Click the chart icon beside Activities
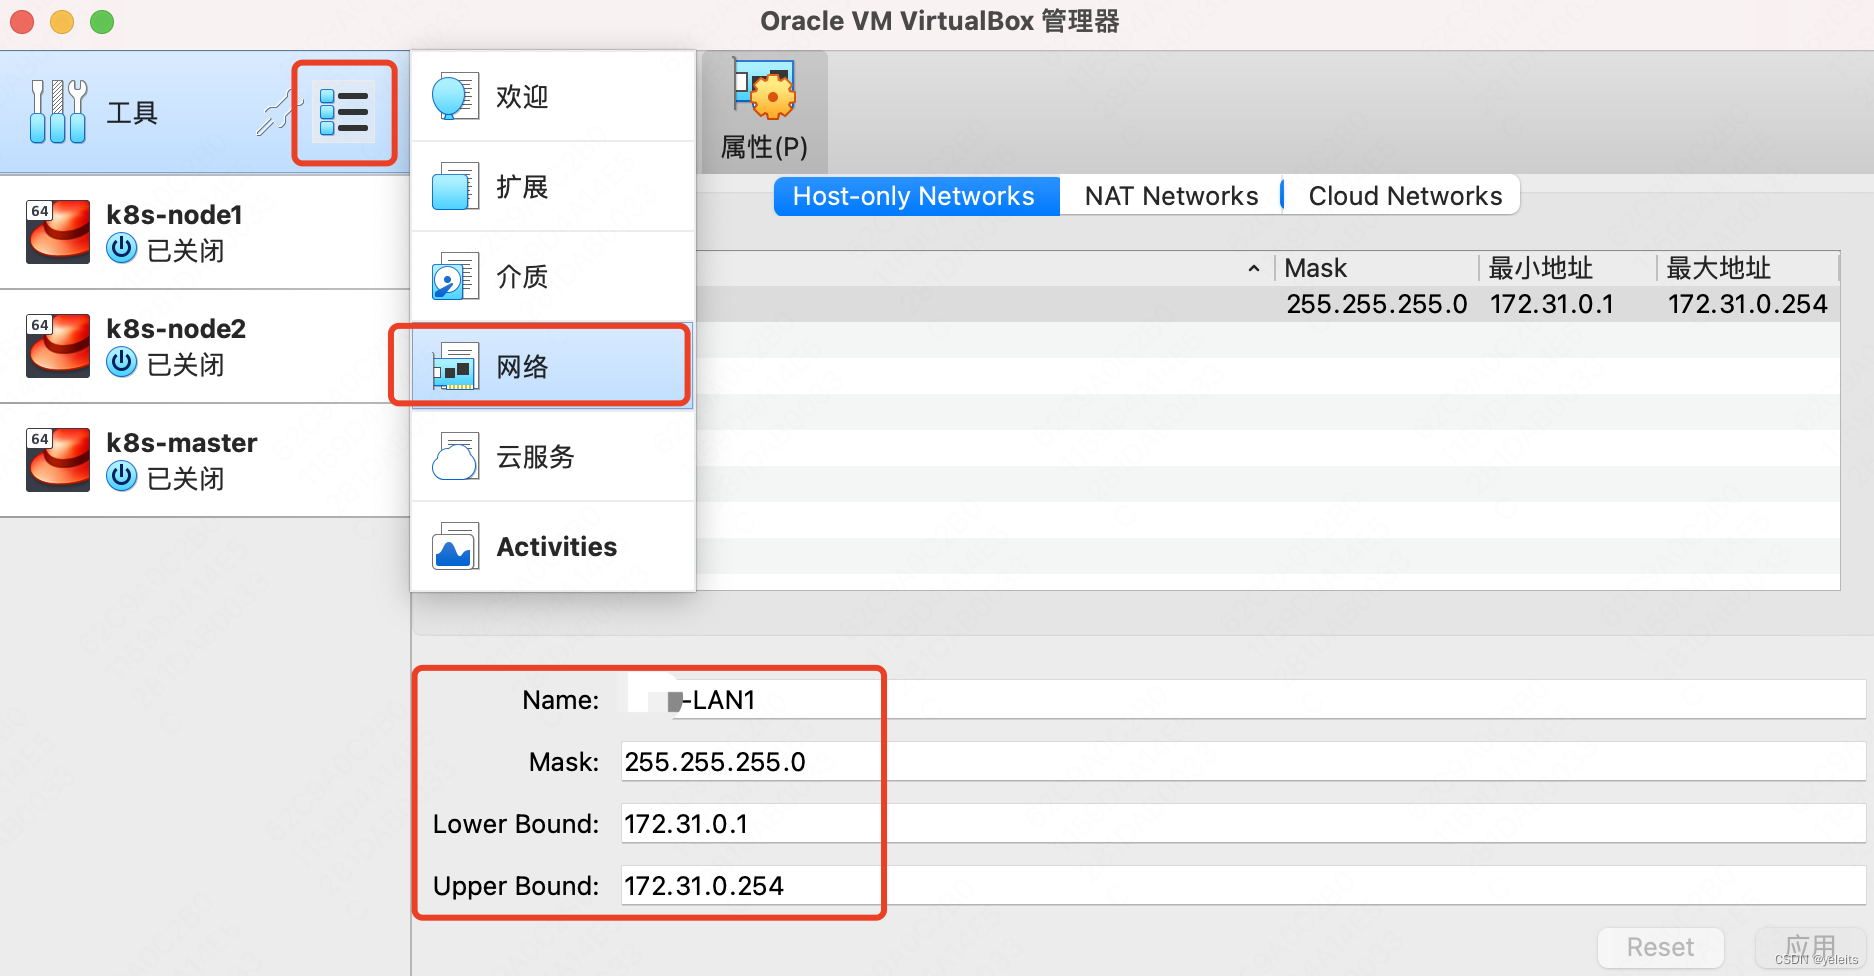Image resolution: width=1874 pixels, height=976 pixels. point(455,547)
